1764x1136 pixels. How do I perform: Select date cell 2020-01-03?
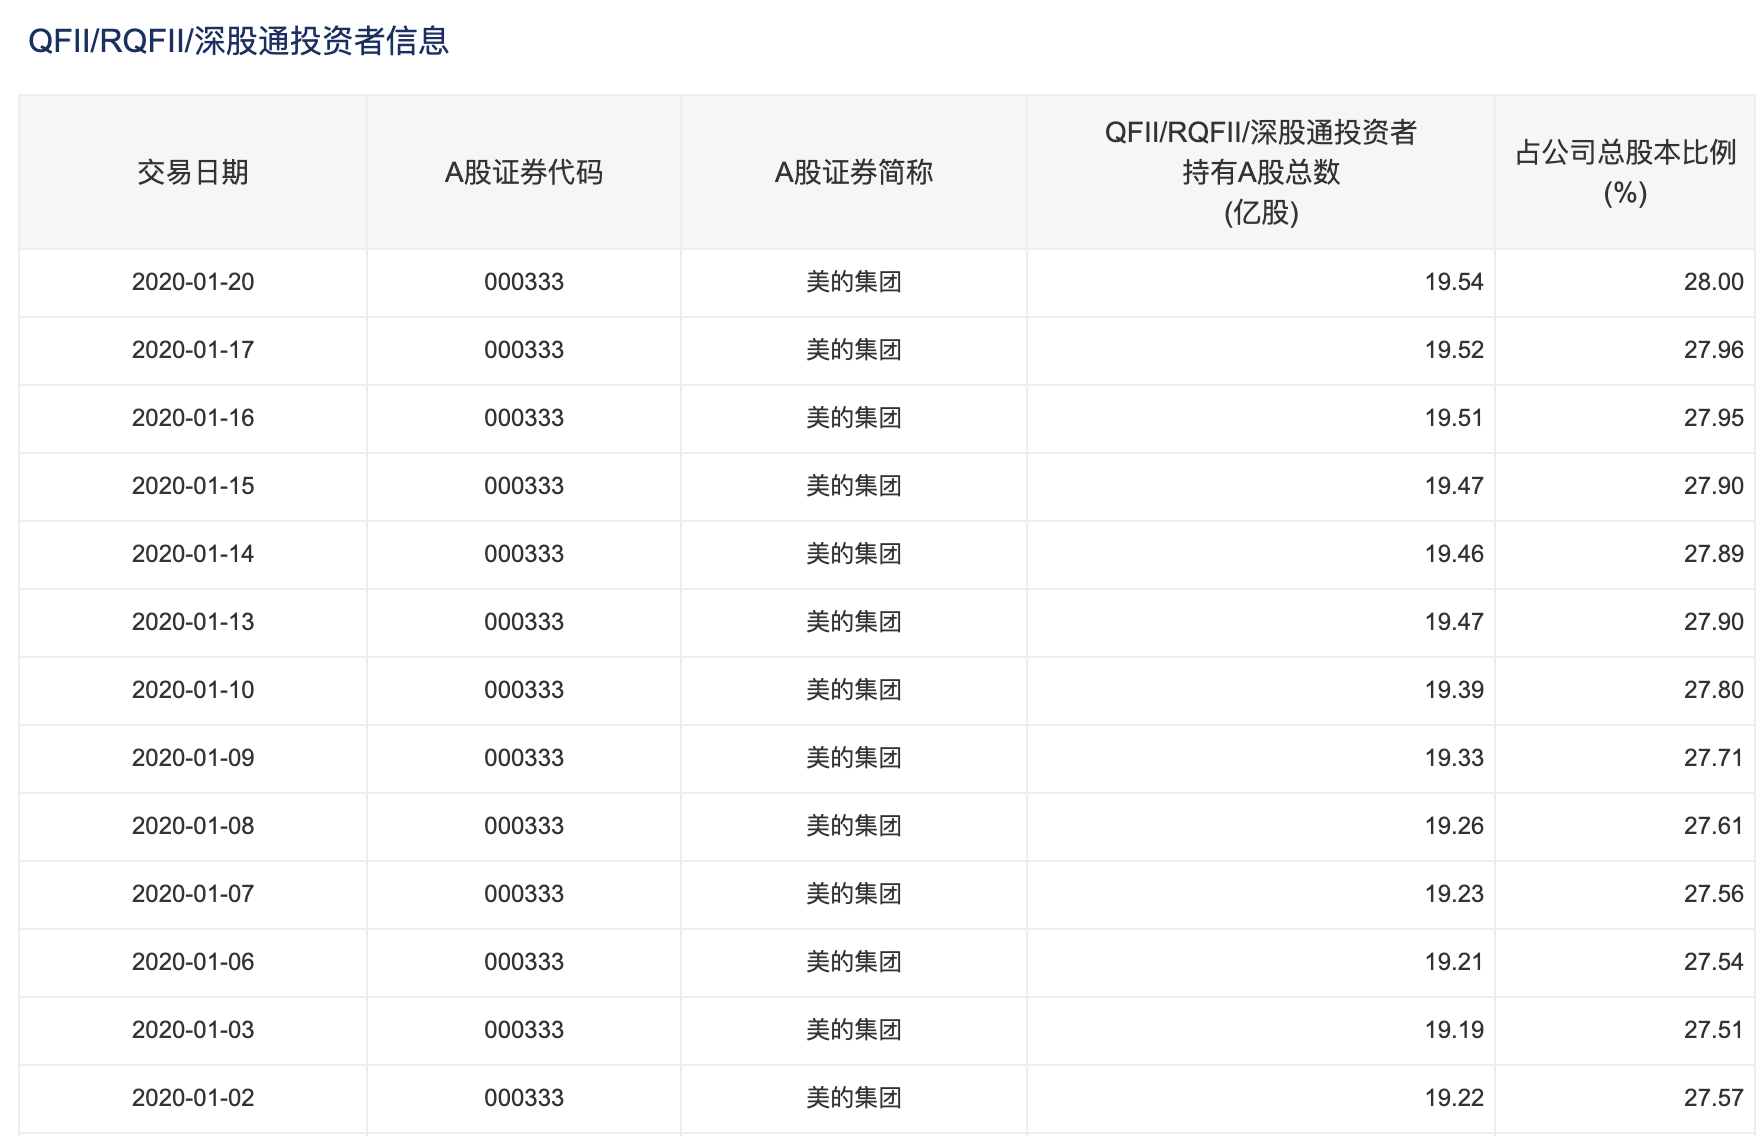[193, 1030]
